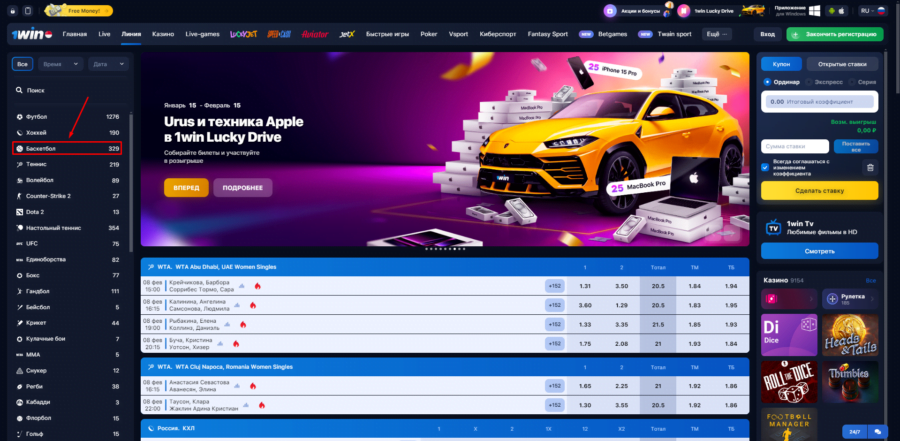This screenshot has height=441, width=900.
Task: Click the Сумма ставки input field
Action: tap(795, 146)
